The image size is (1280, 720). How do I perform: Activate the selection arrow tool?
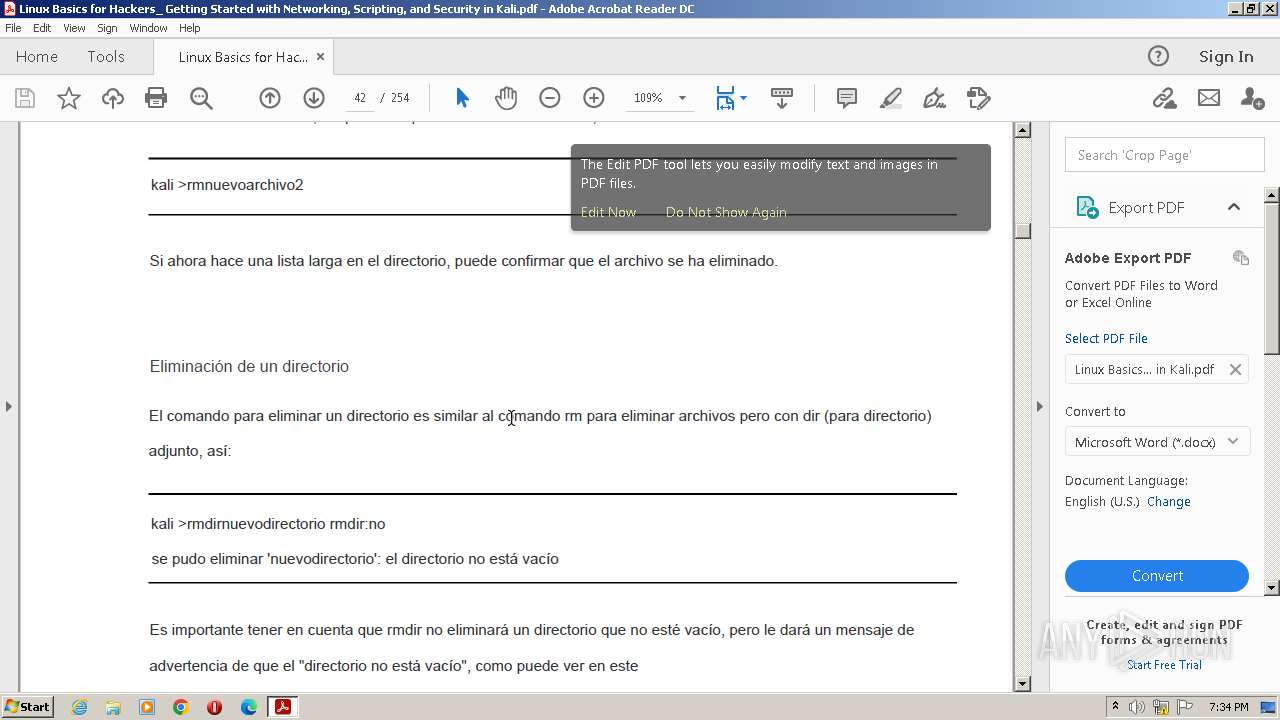click(462, 98)
